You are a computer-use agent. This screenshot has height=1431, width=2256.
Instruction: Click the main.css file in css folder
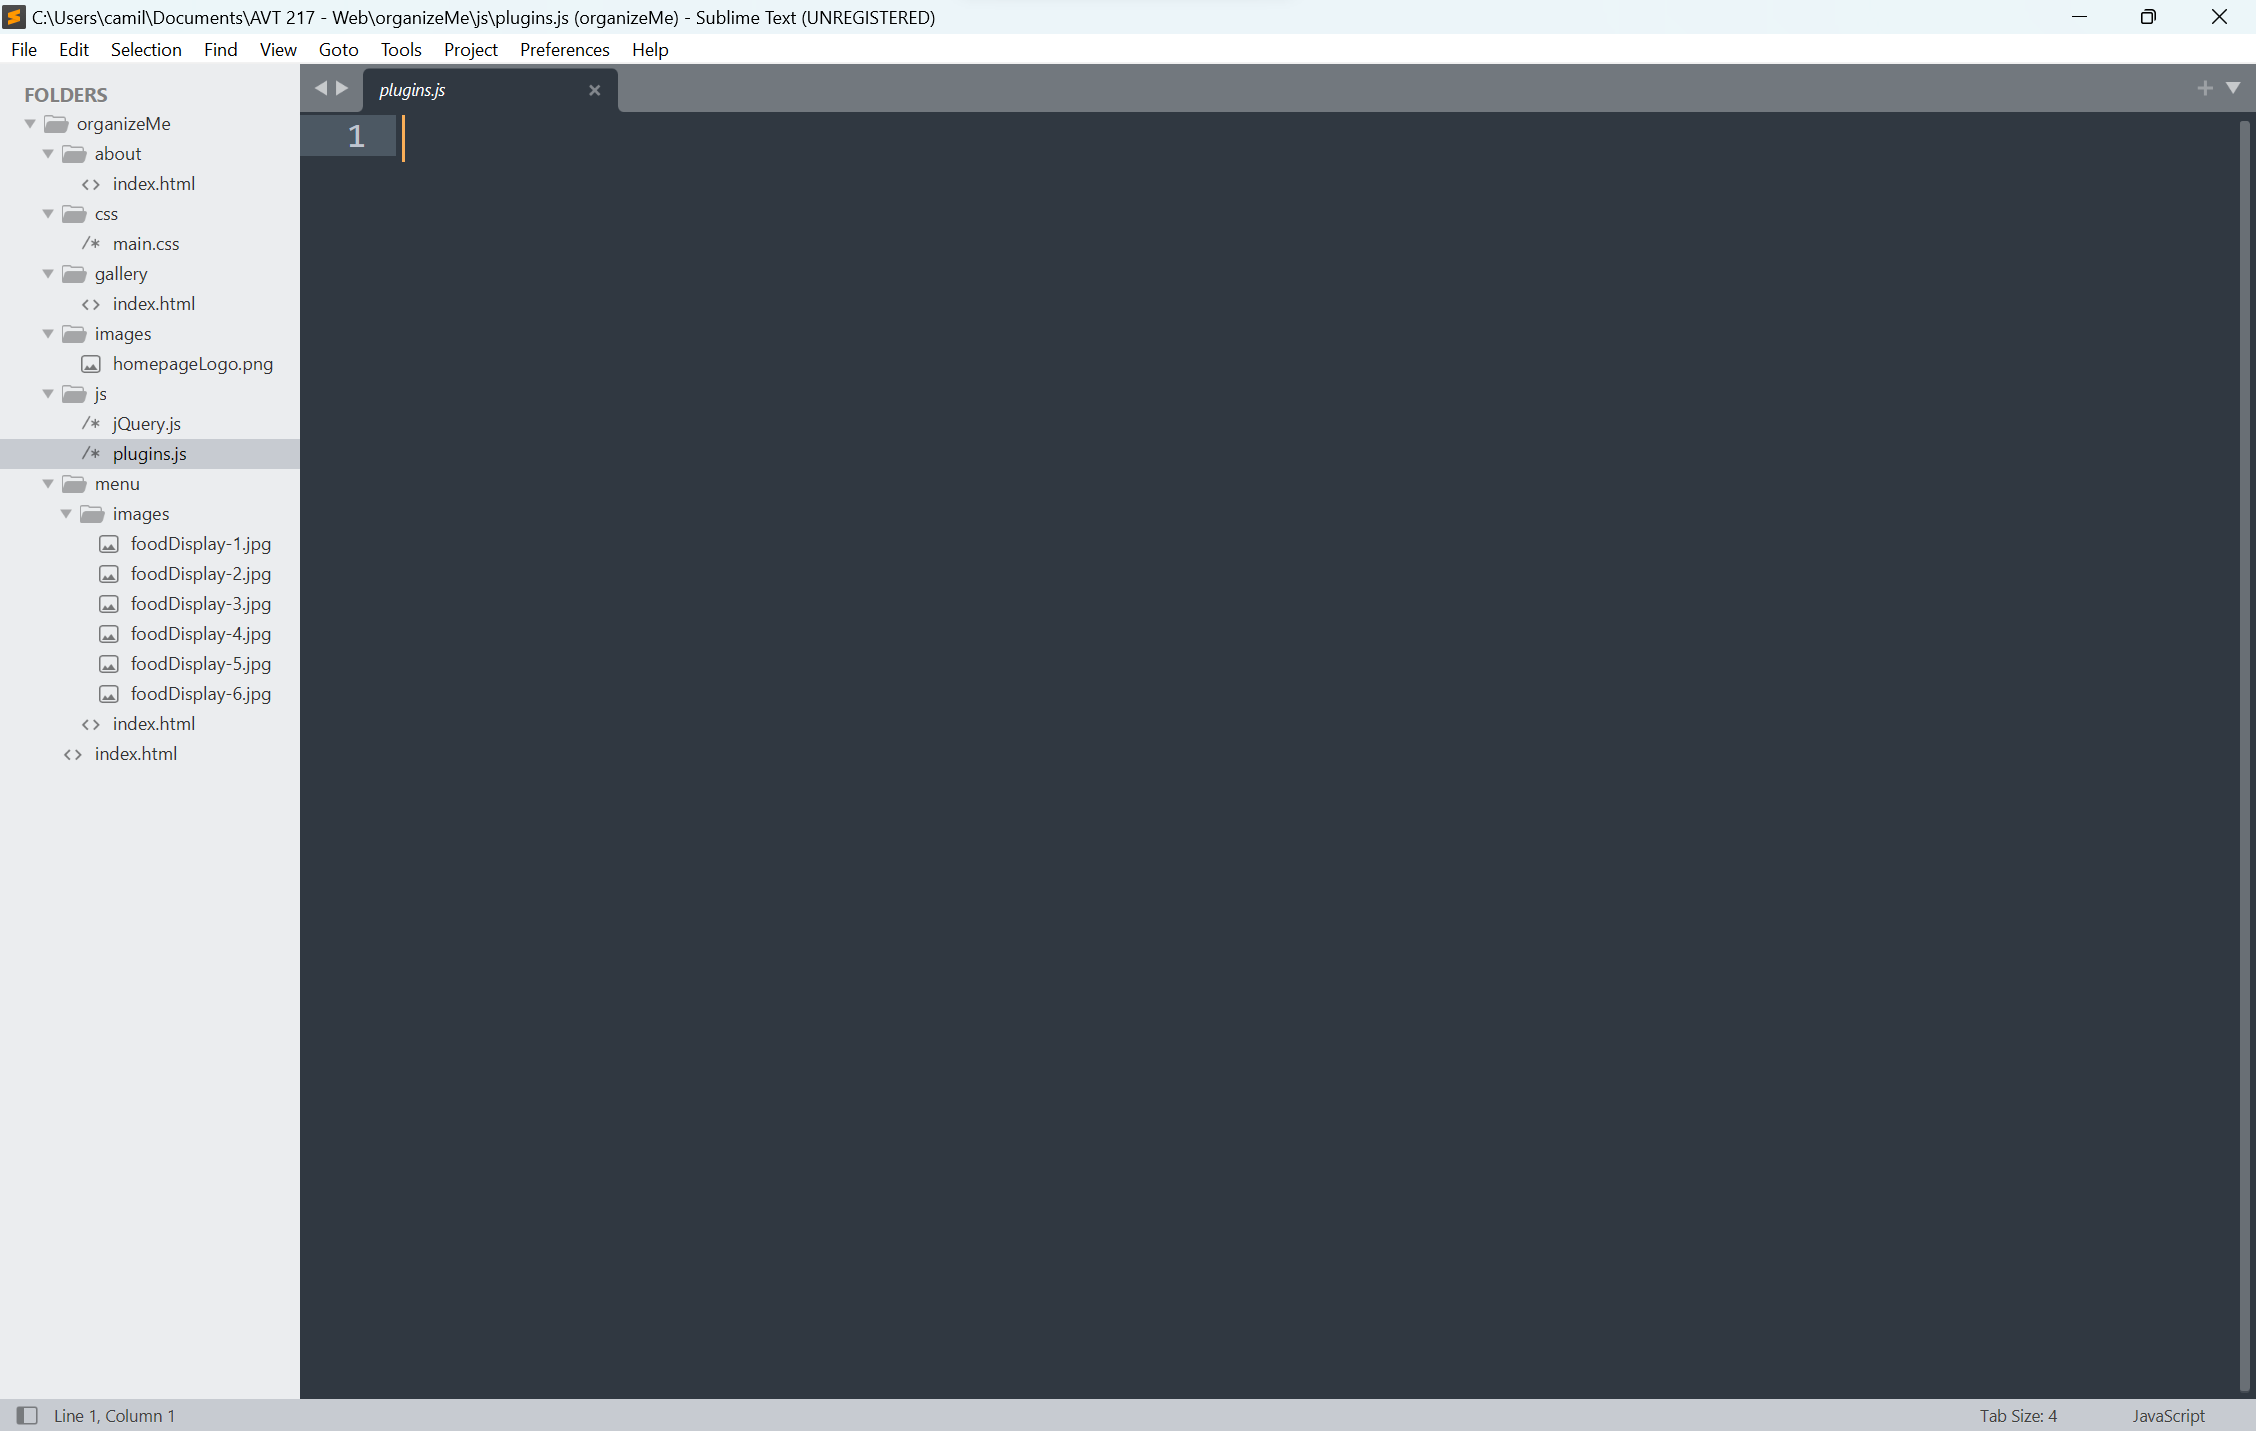(146, 242)
